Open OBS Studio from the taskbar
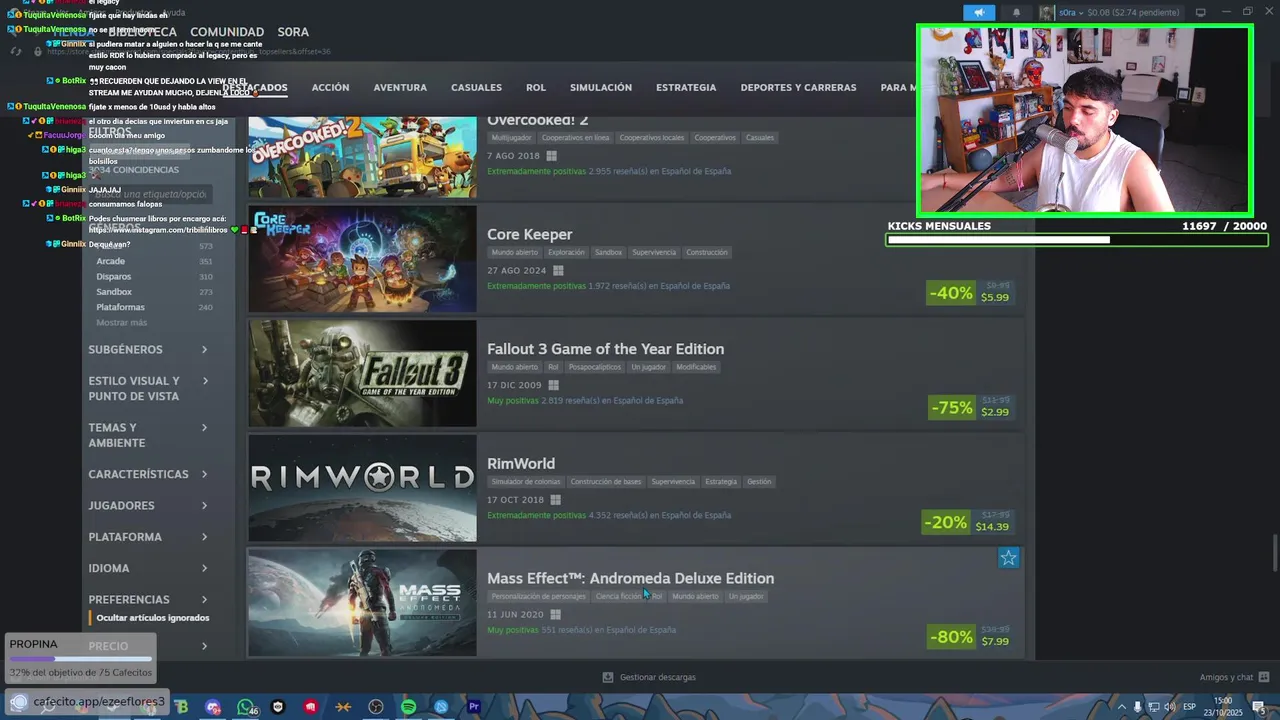 (x=376, y=707)
